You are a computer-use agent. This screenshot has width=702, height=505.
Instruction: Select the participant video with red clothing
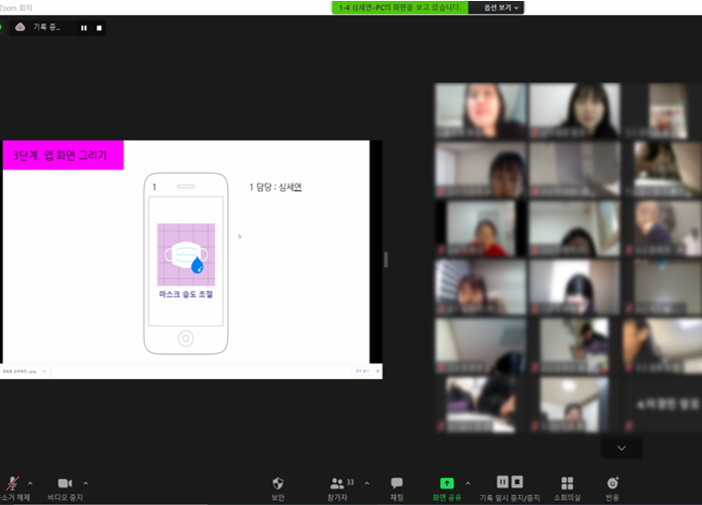tap(481, 228)
